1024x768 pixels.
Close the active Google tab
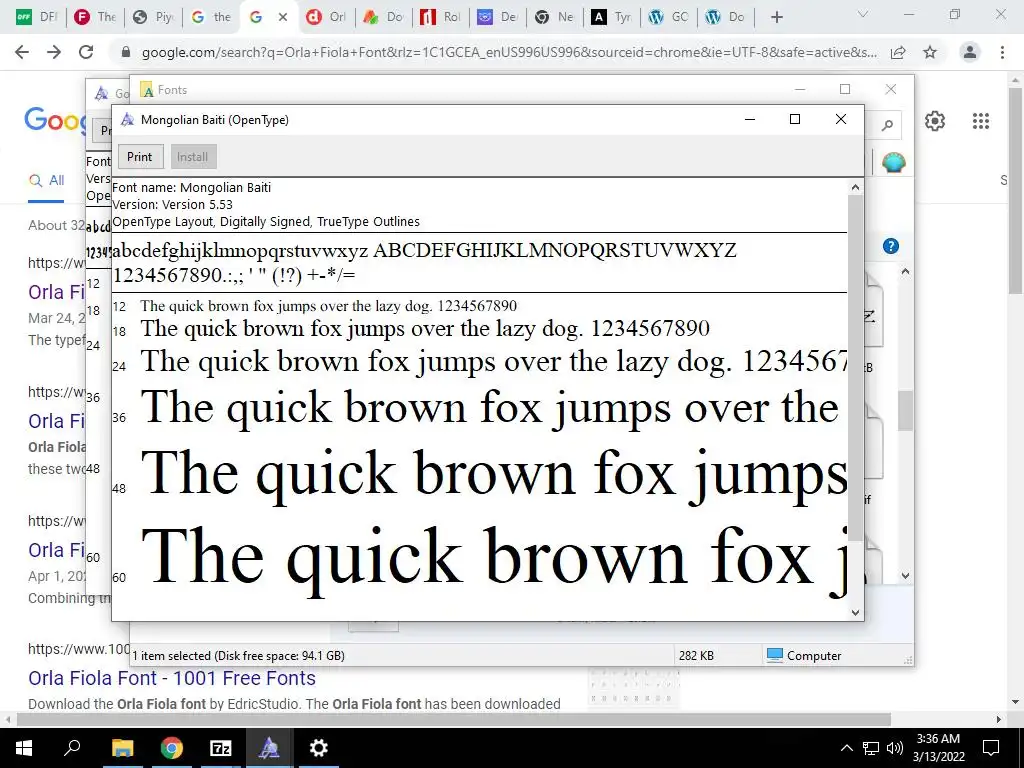tap(283, 18)
